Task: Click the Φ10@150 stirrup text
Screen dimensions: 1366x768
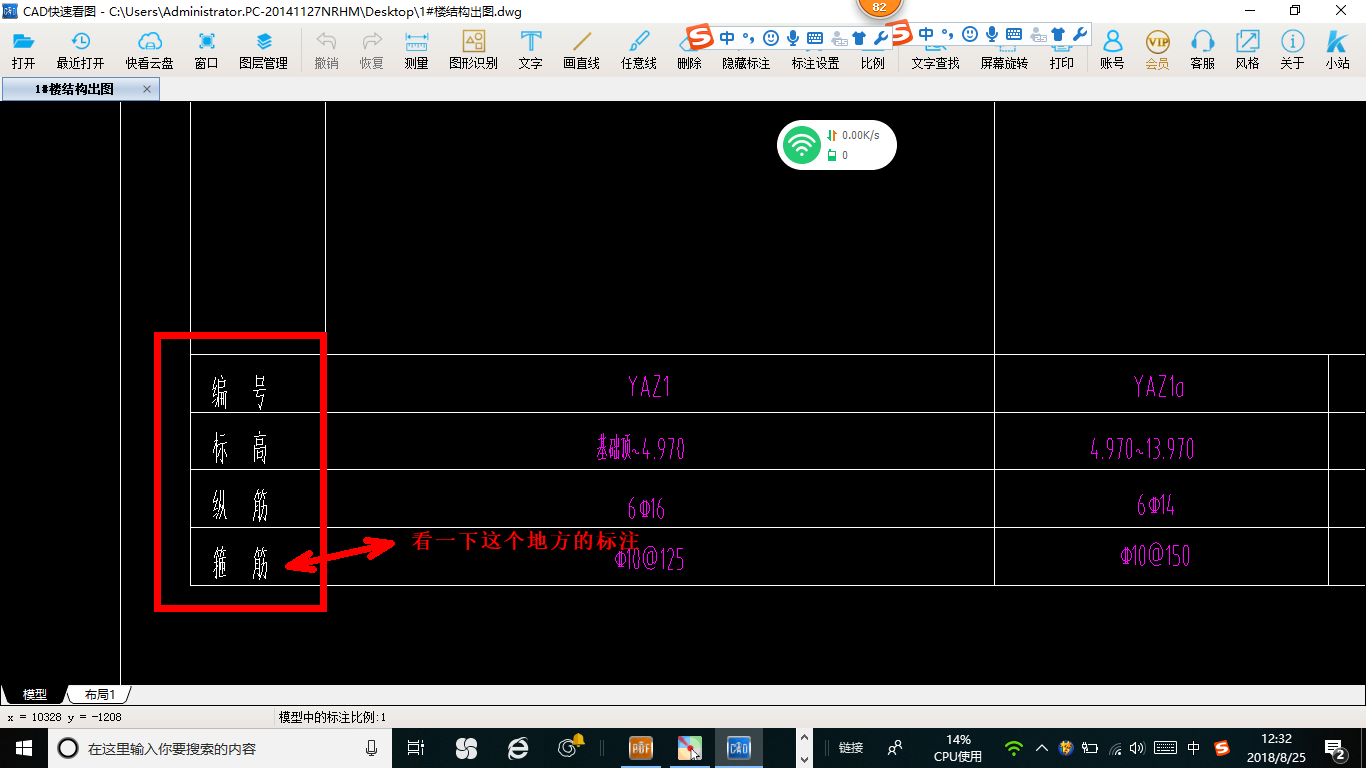Action: point(1155,555)
